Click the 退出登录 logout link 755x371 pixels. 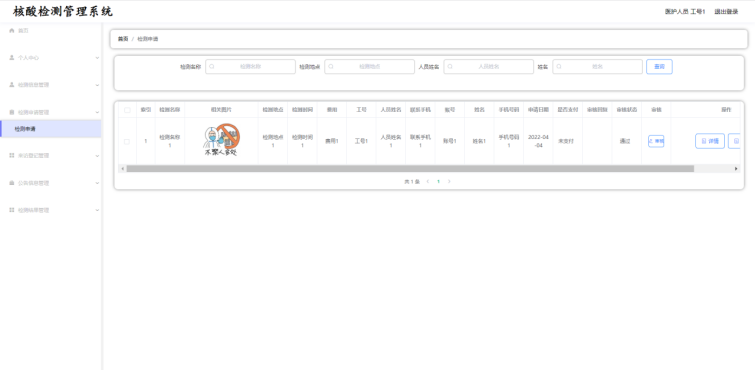pyautogui.click(x=726, y=12)
